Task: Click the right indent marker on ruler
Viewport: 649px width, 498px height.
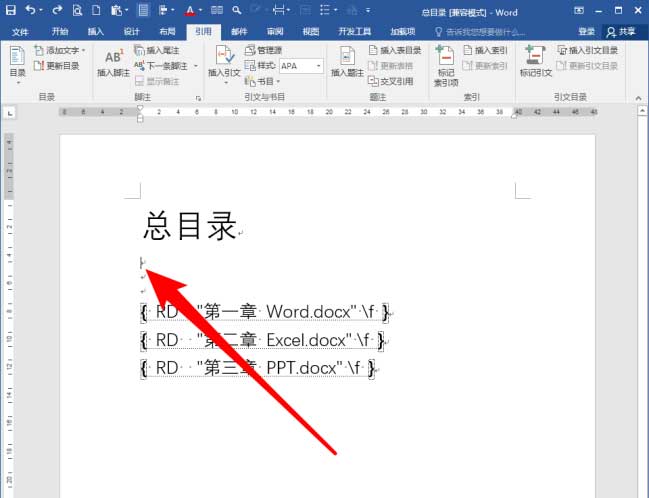Action: (514, 116)
